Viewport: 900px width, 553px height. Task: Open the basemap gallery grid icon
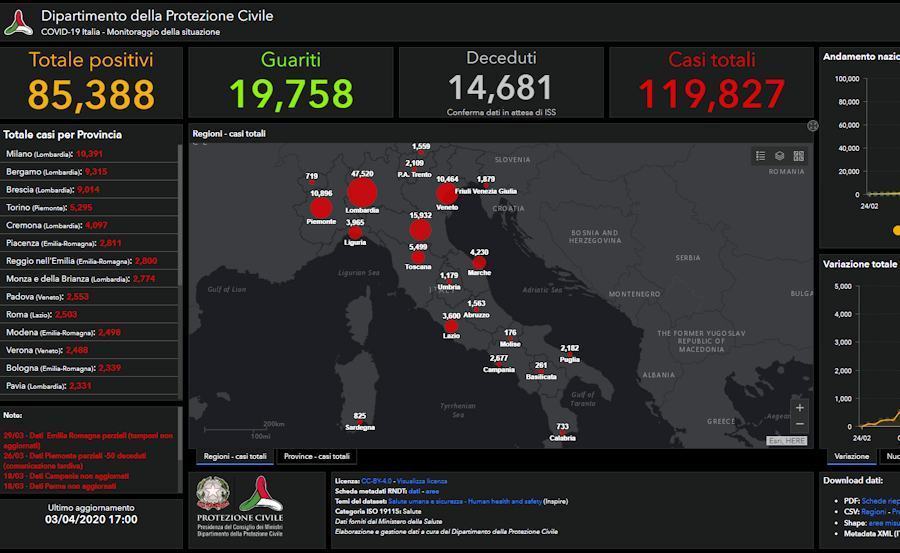click(798, 156)
